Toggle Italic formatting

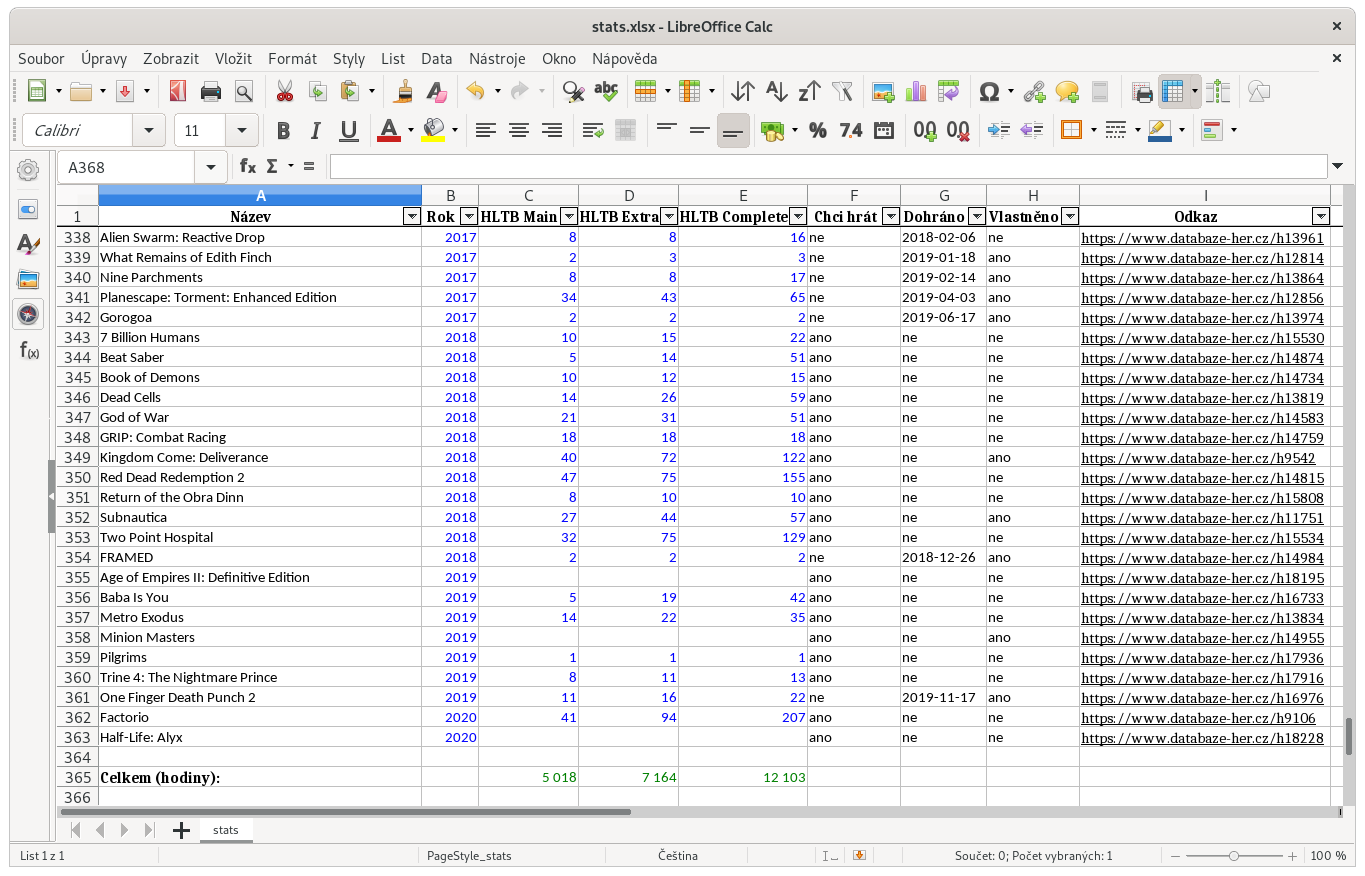click(316, 130)
